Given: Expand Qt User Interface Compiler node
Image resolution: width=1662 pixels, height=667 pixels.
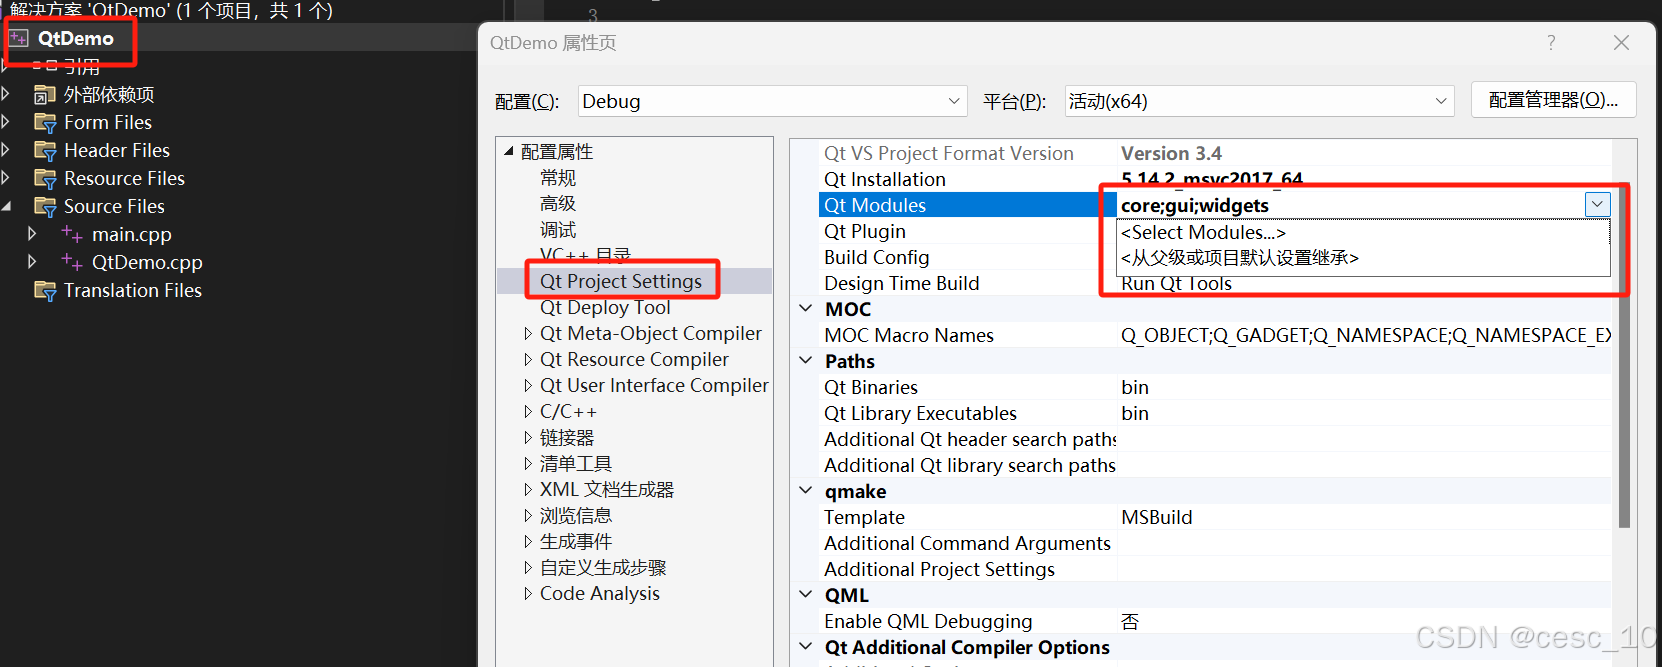Looking at the screenshot, I should pos(528,386).
